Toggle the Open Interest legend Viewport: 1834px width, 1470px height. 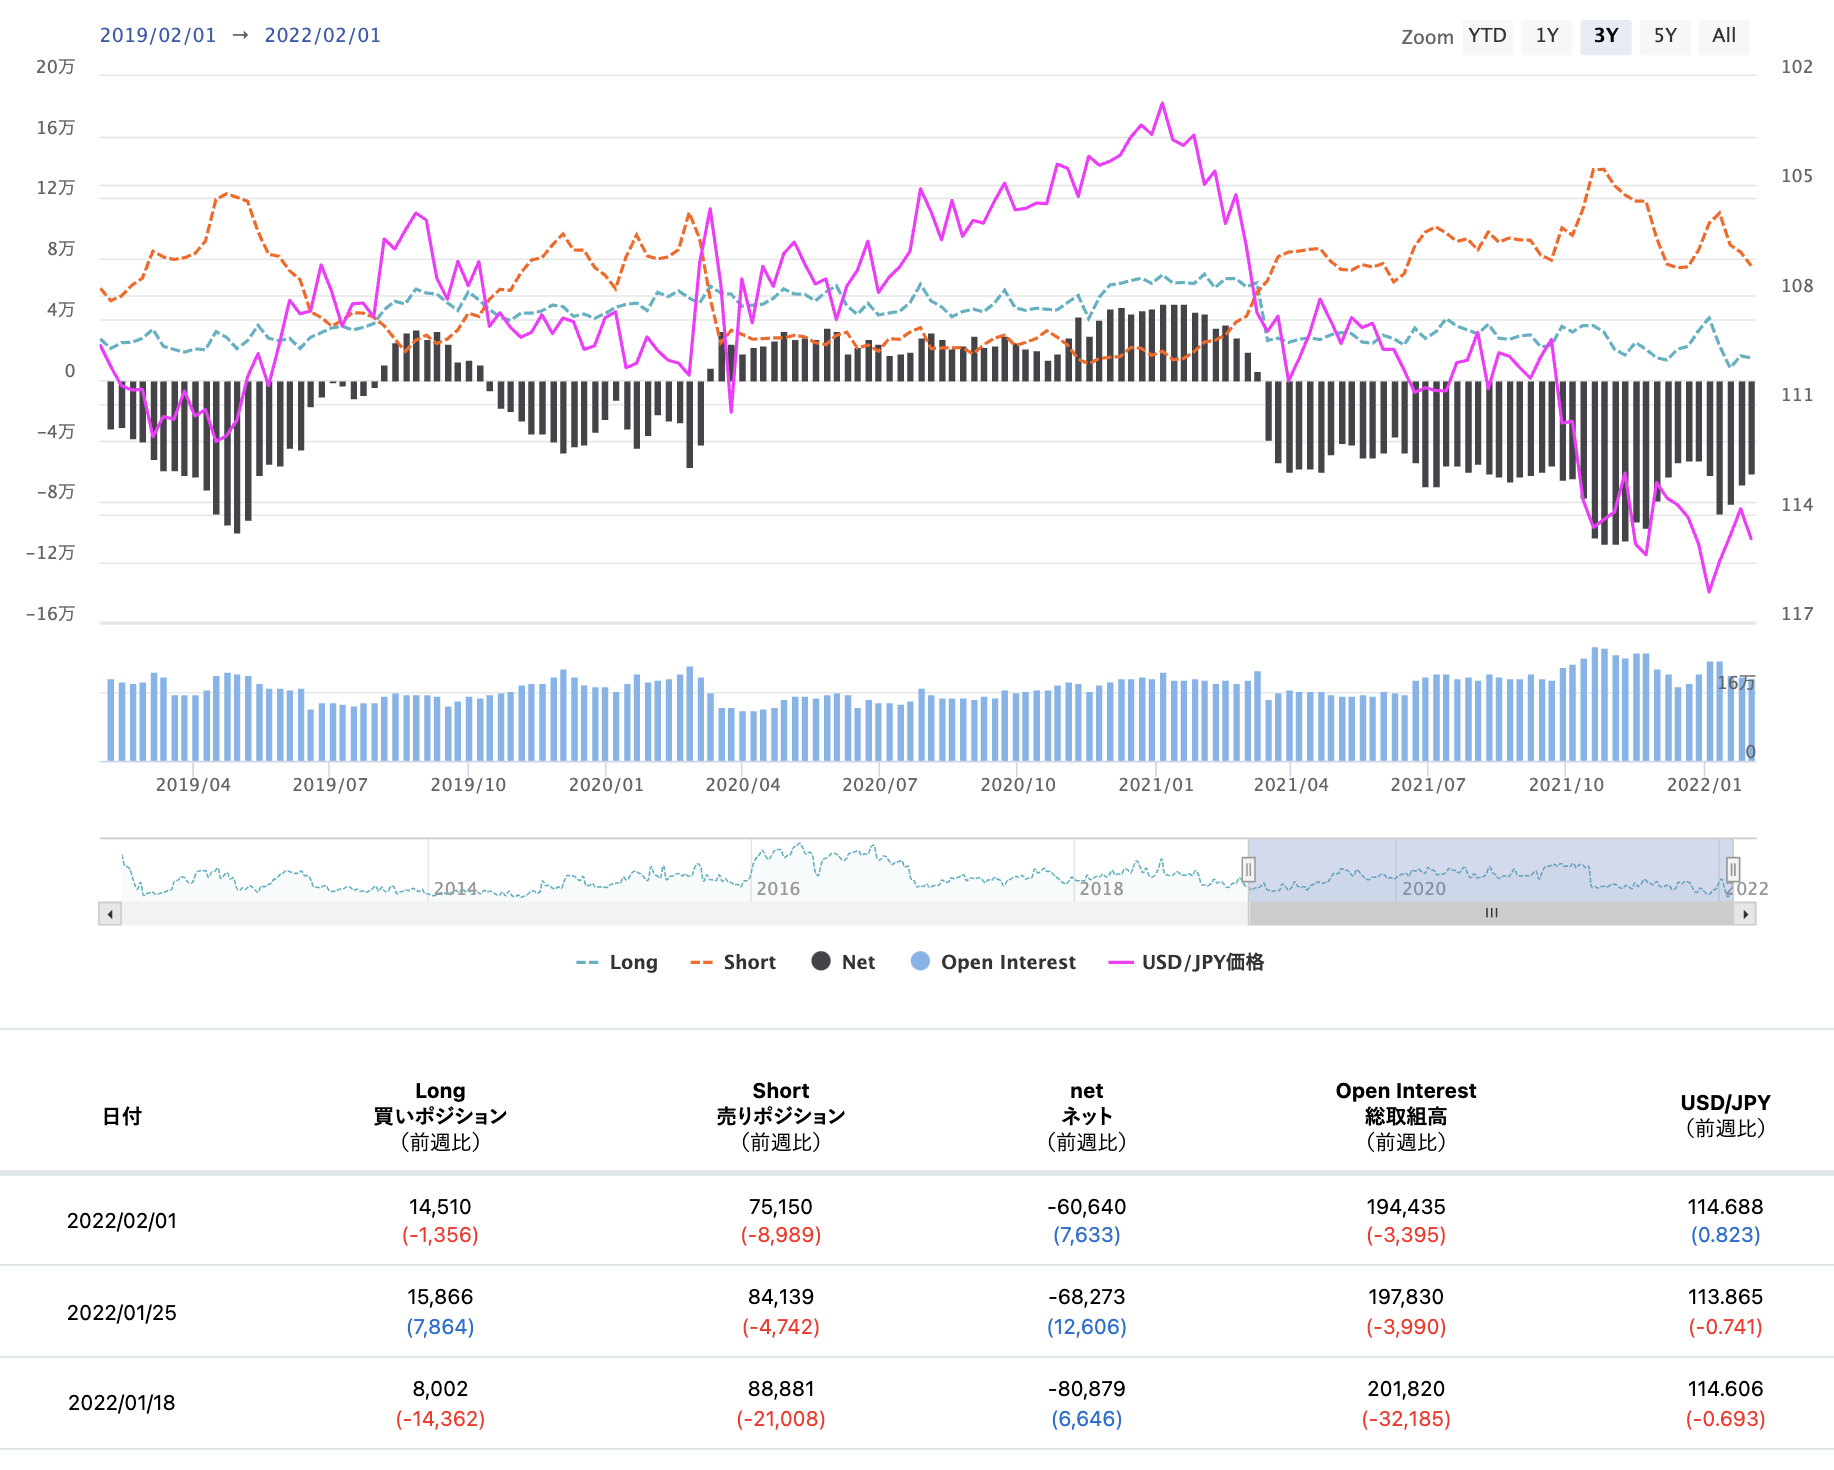pyautogui.click(x=993, y=962)
